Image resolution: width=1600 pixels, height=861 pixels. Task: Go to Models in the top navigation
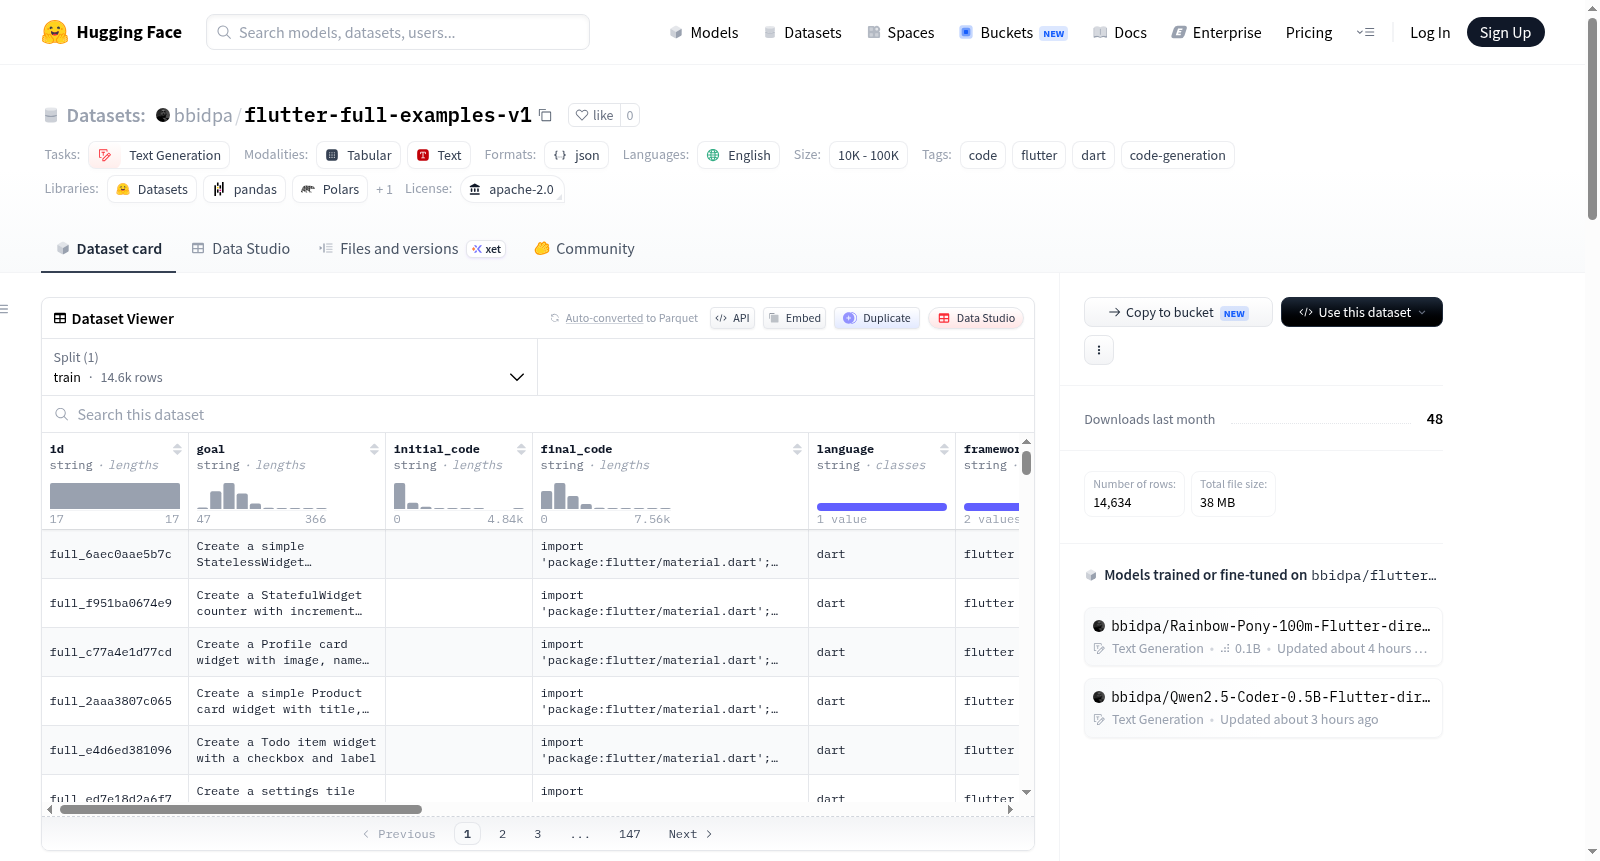[704, 32]
